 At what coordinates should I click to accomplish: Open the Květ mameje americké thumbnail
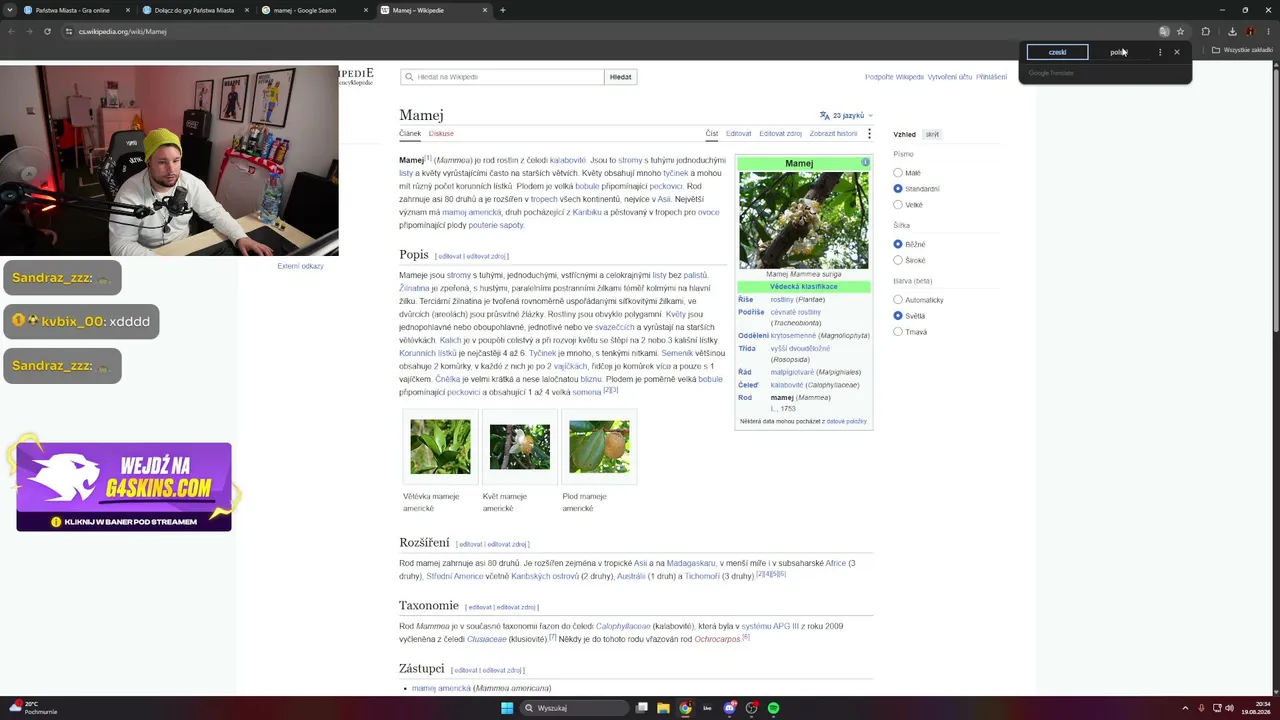pos(520,446)
